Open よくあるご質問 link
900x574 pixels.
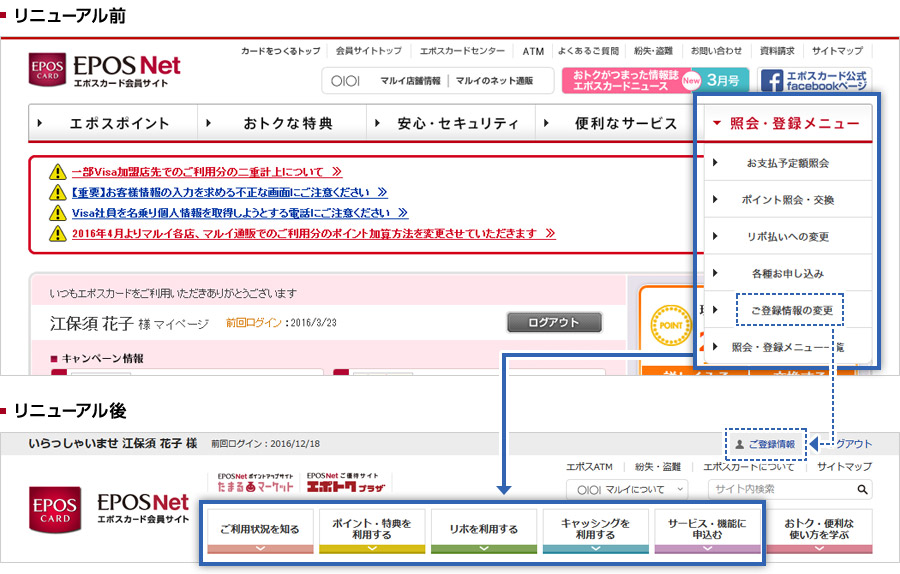pos(588,51)
